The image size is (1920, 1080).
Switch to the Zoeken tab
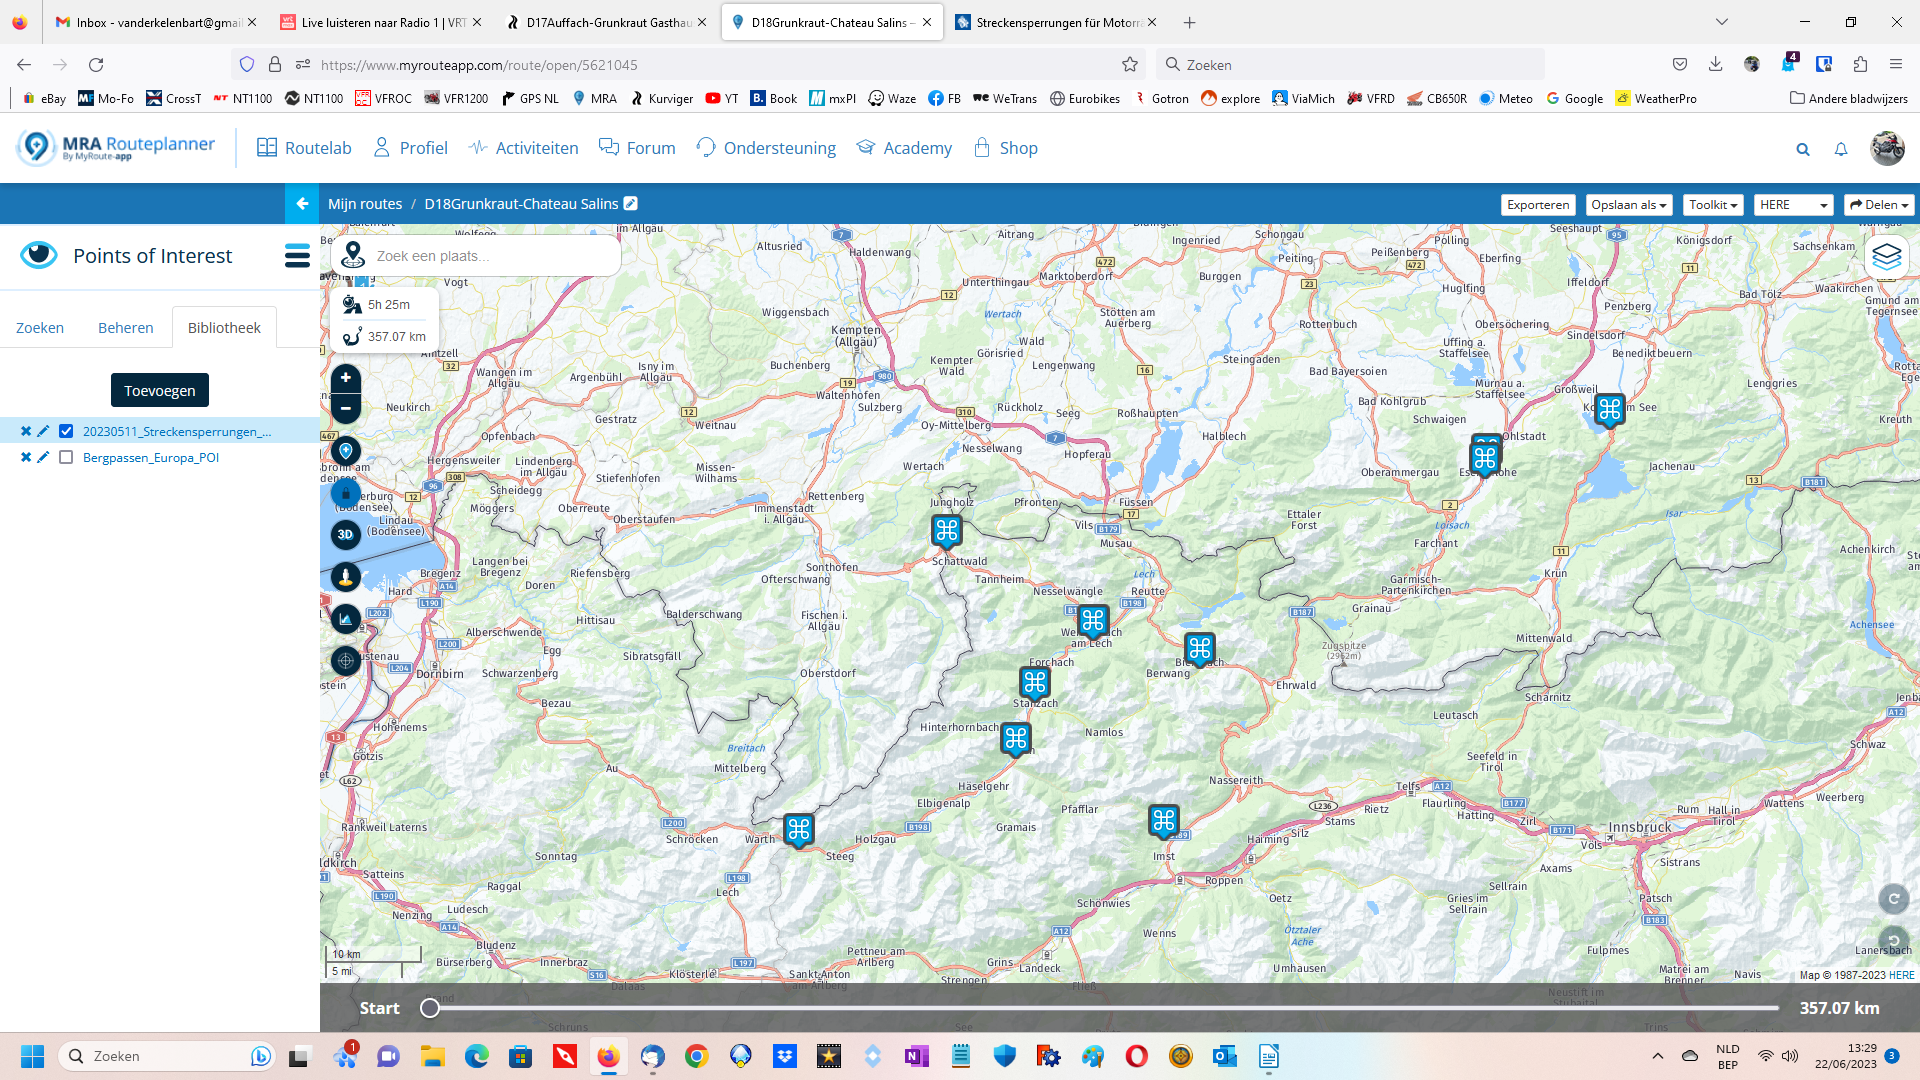coord(40,328)
